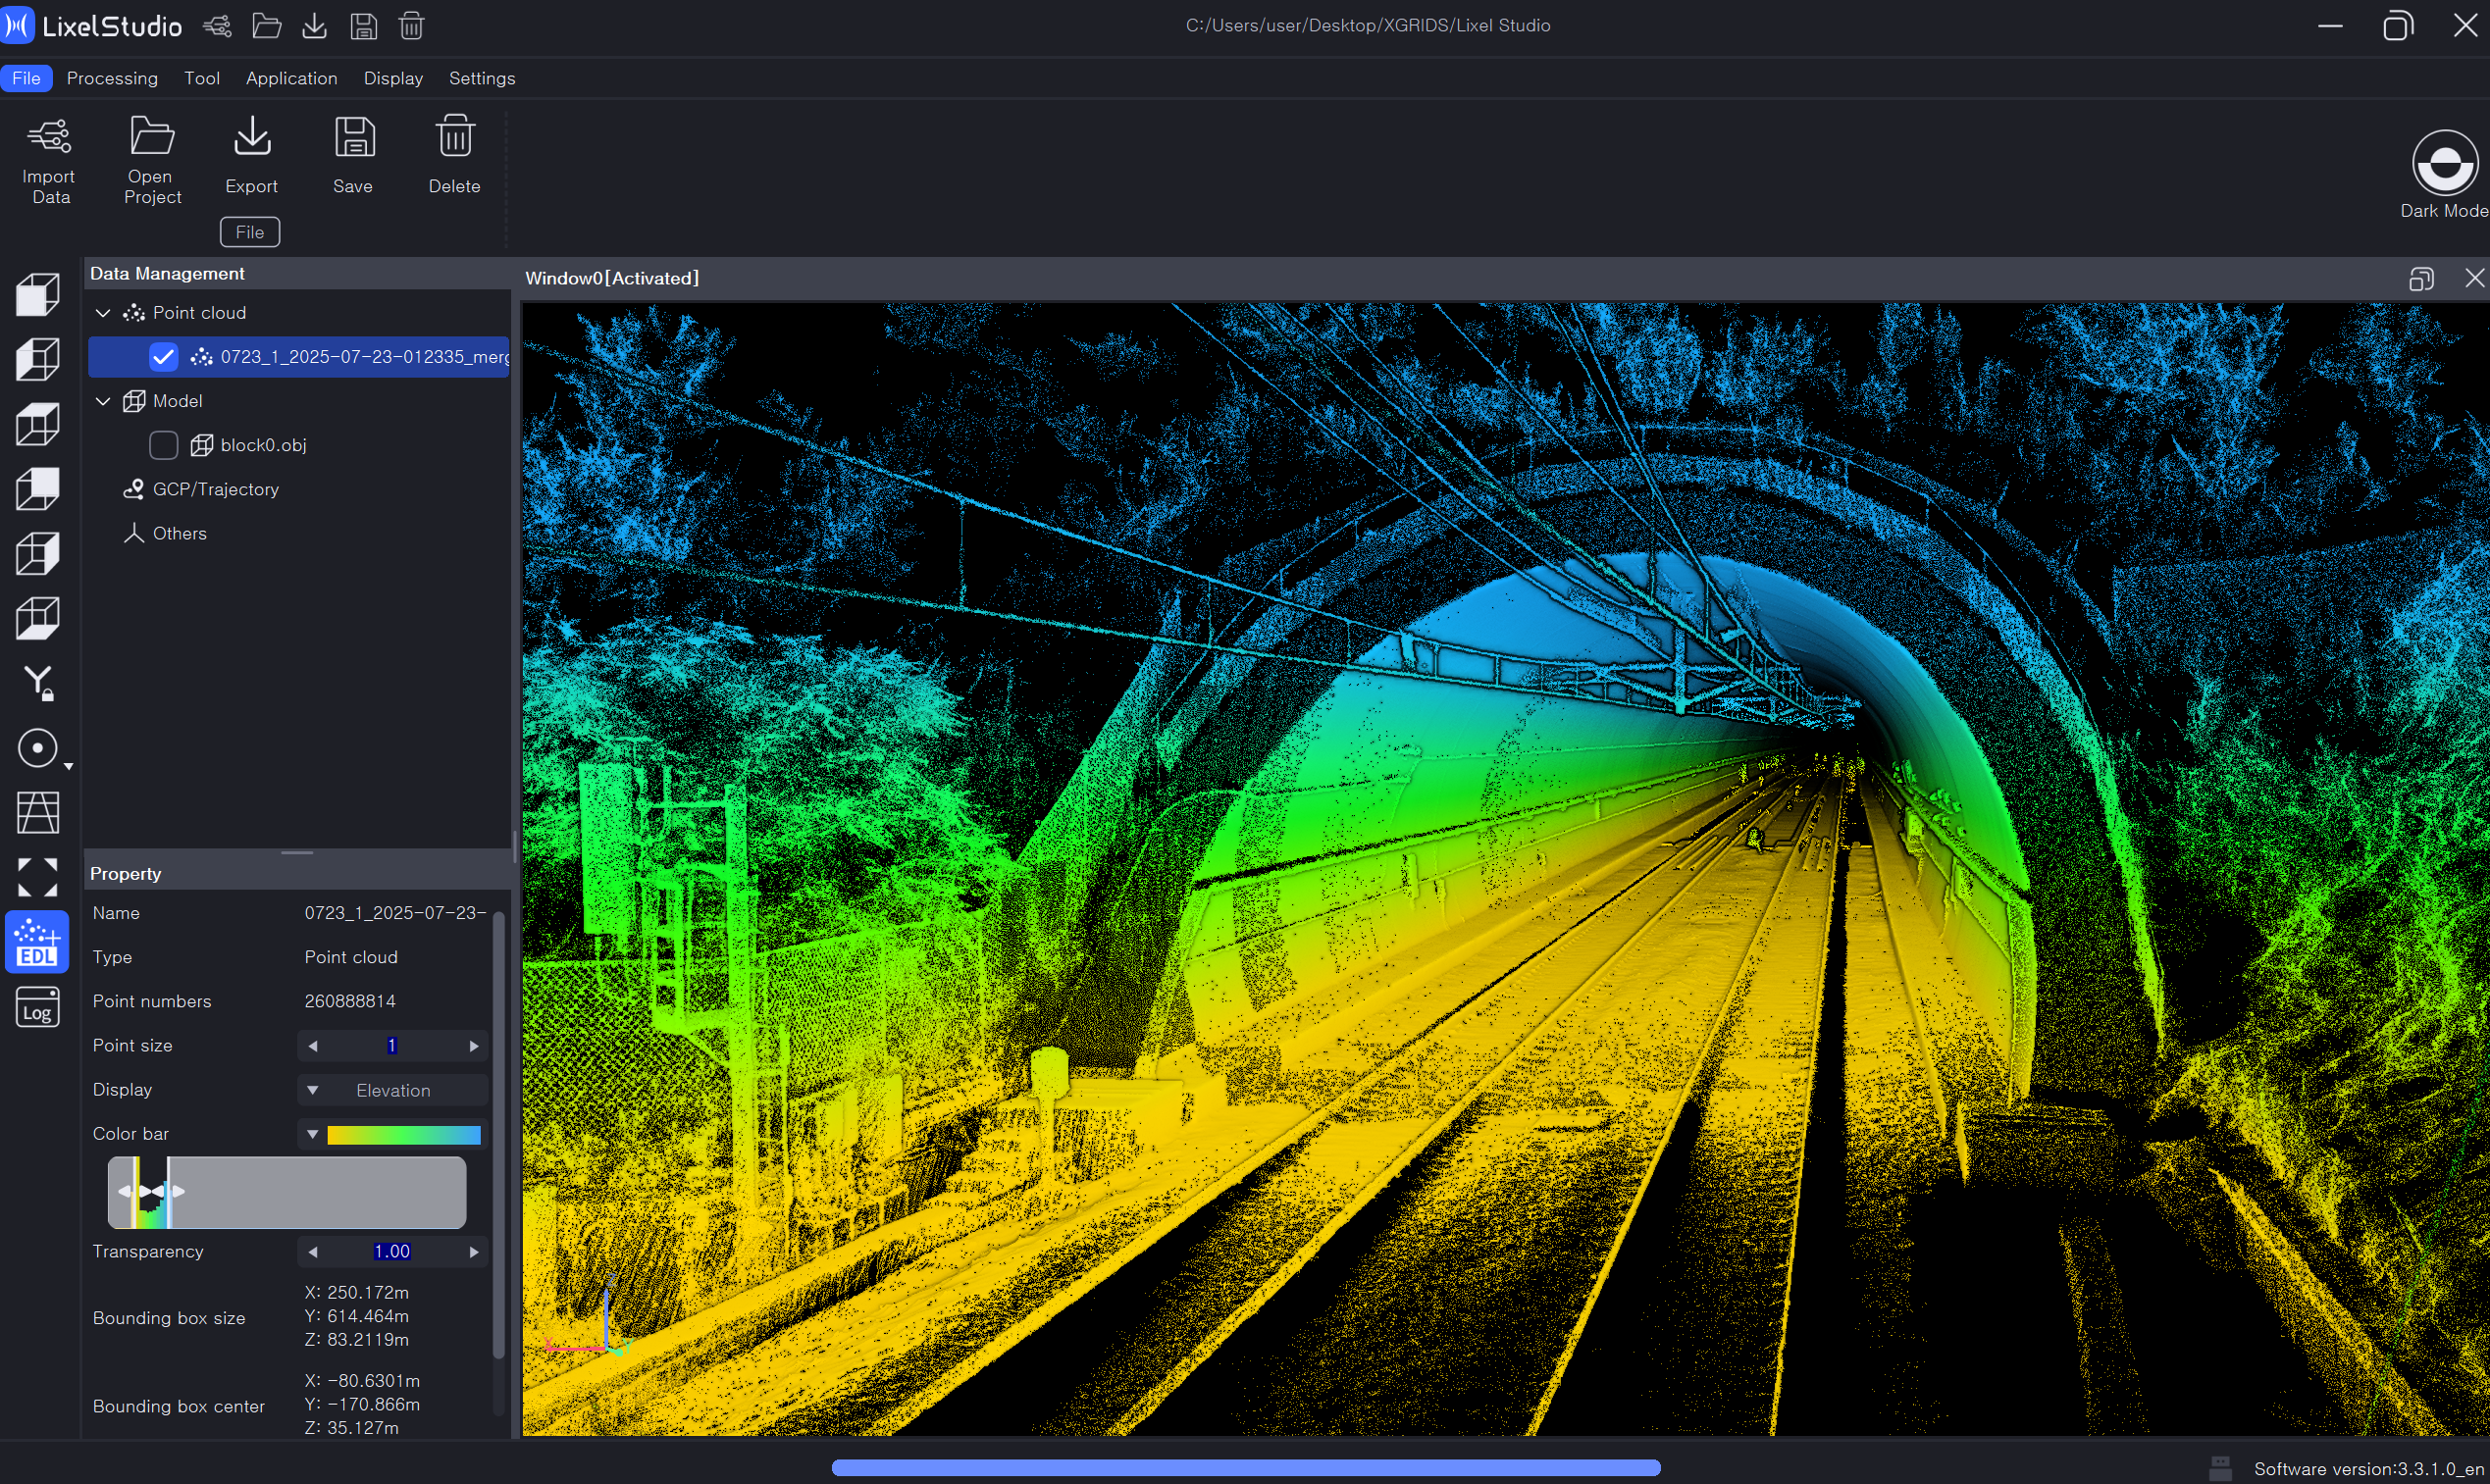
Task: Click the pick-lock tool icon in sidebar
Action: [37, 683]
